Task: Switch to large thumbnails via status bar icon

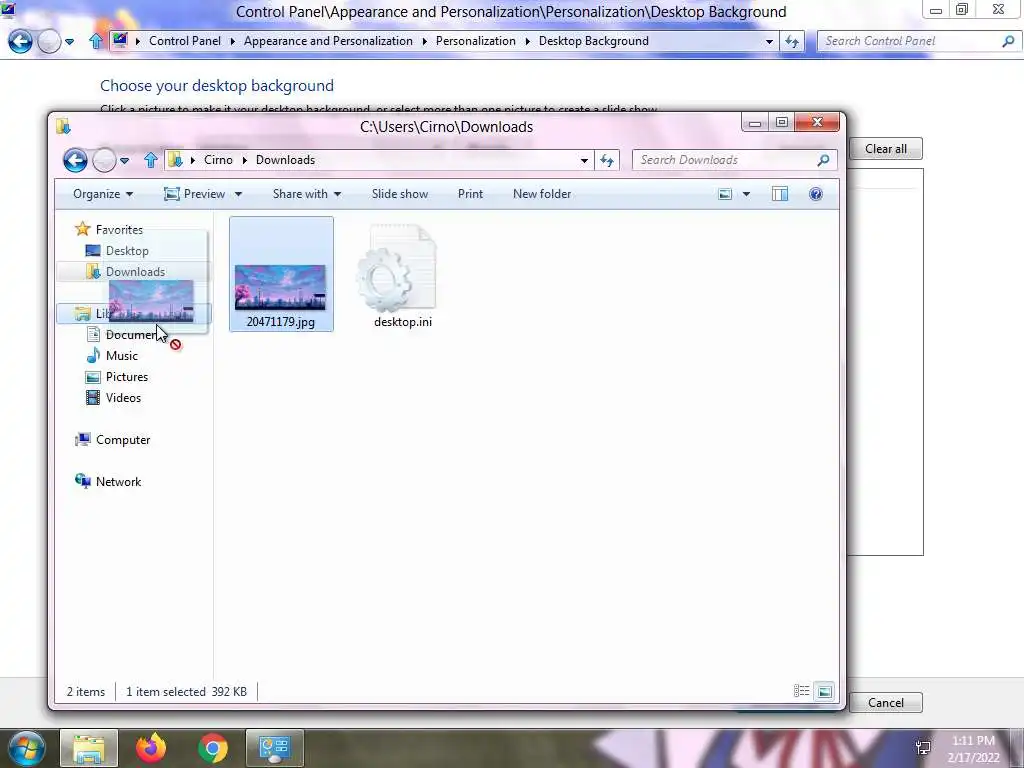Action: pyautogui.click(x=825, y=691)
